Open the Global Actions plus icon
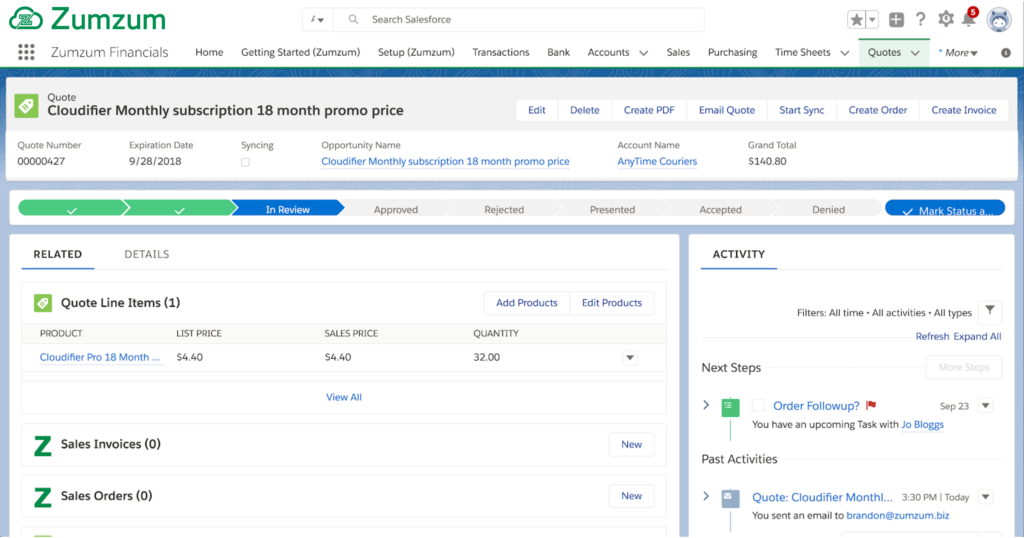Image resolution: width=1024 pixels, height=538 pixels. pos(897,20)
